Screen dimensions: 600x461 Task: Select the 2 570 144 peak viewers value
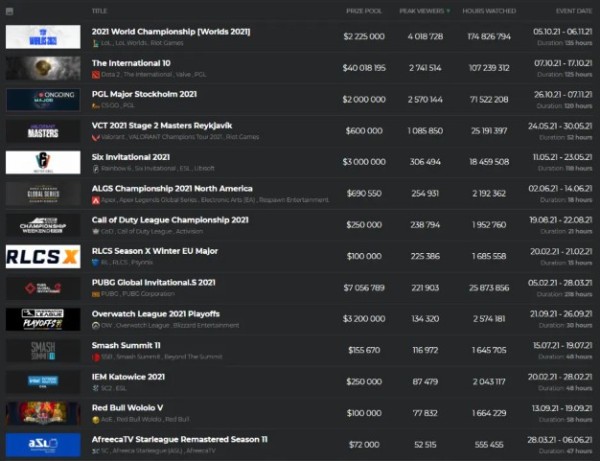click(425, 99)
